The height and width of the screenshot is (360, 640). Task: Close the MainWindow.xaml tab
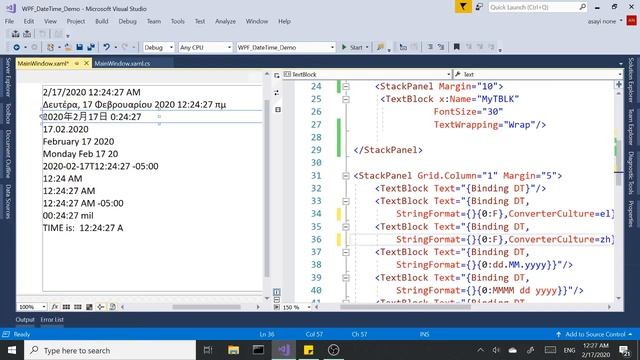tap(87, 63)
